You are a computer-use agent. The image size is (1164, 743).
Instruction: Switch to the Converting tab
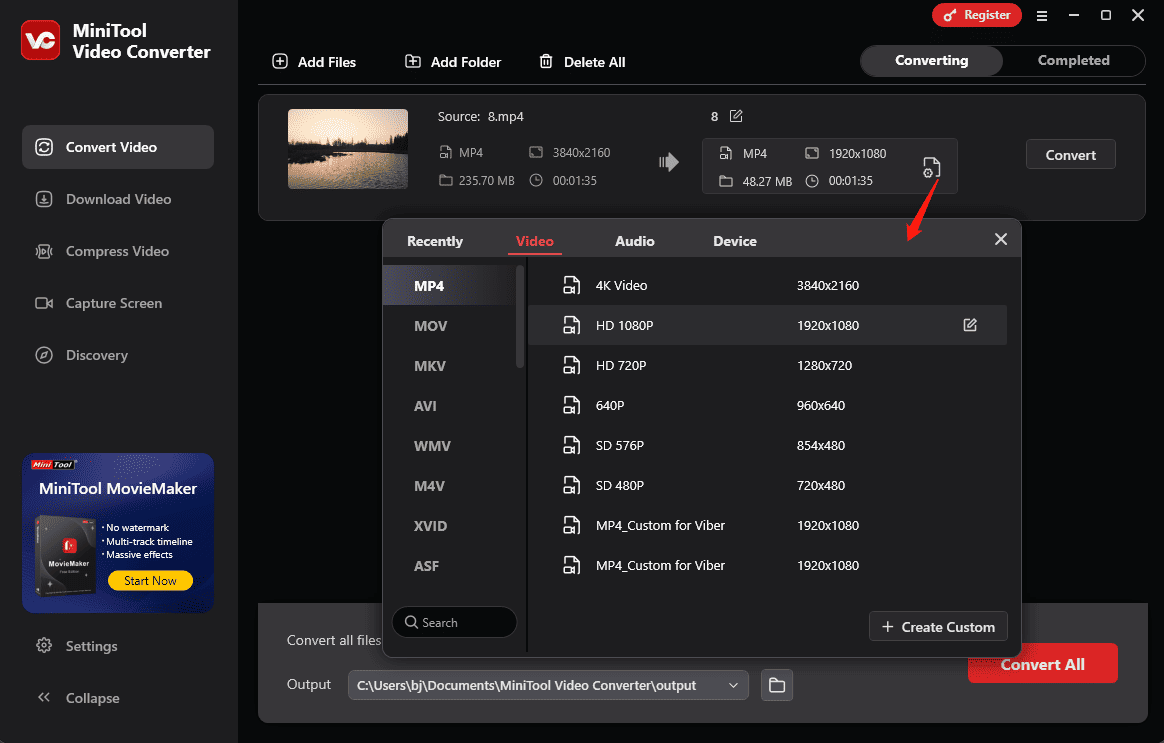click(x=931, y=61)
